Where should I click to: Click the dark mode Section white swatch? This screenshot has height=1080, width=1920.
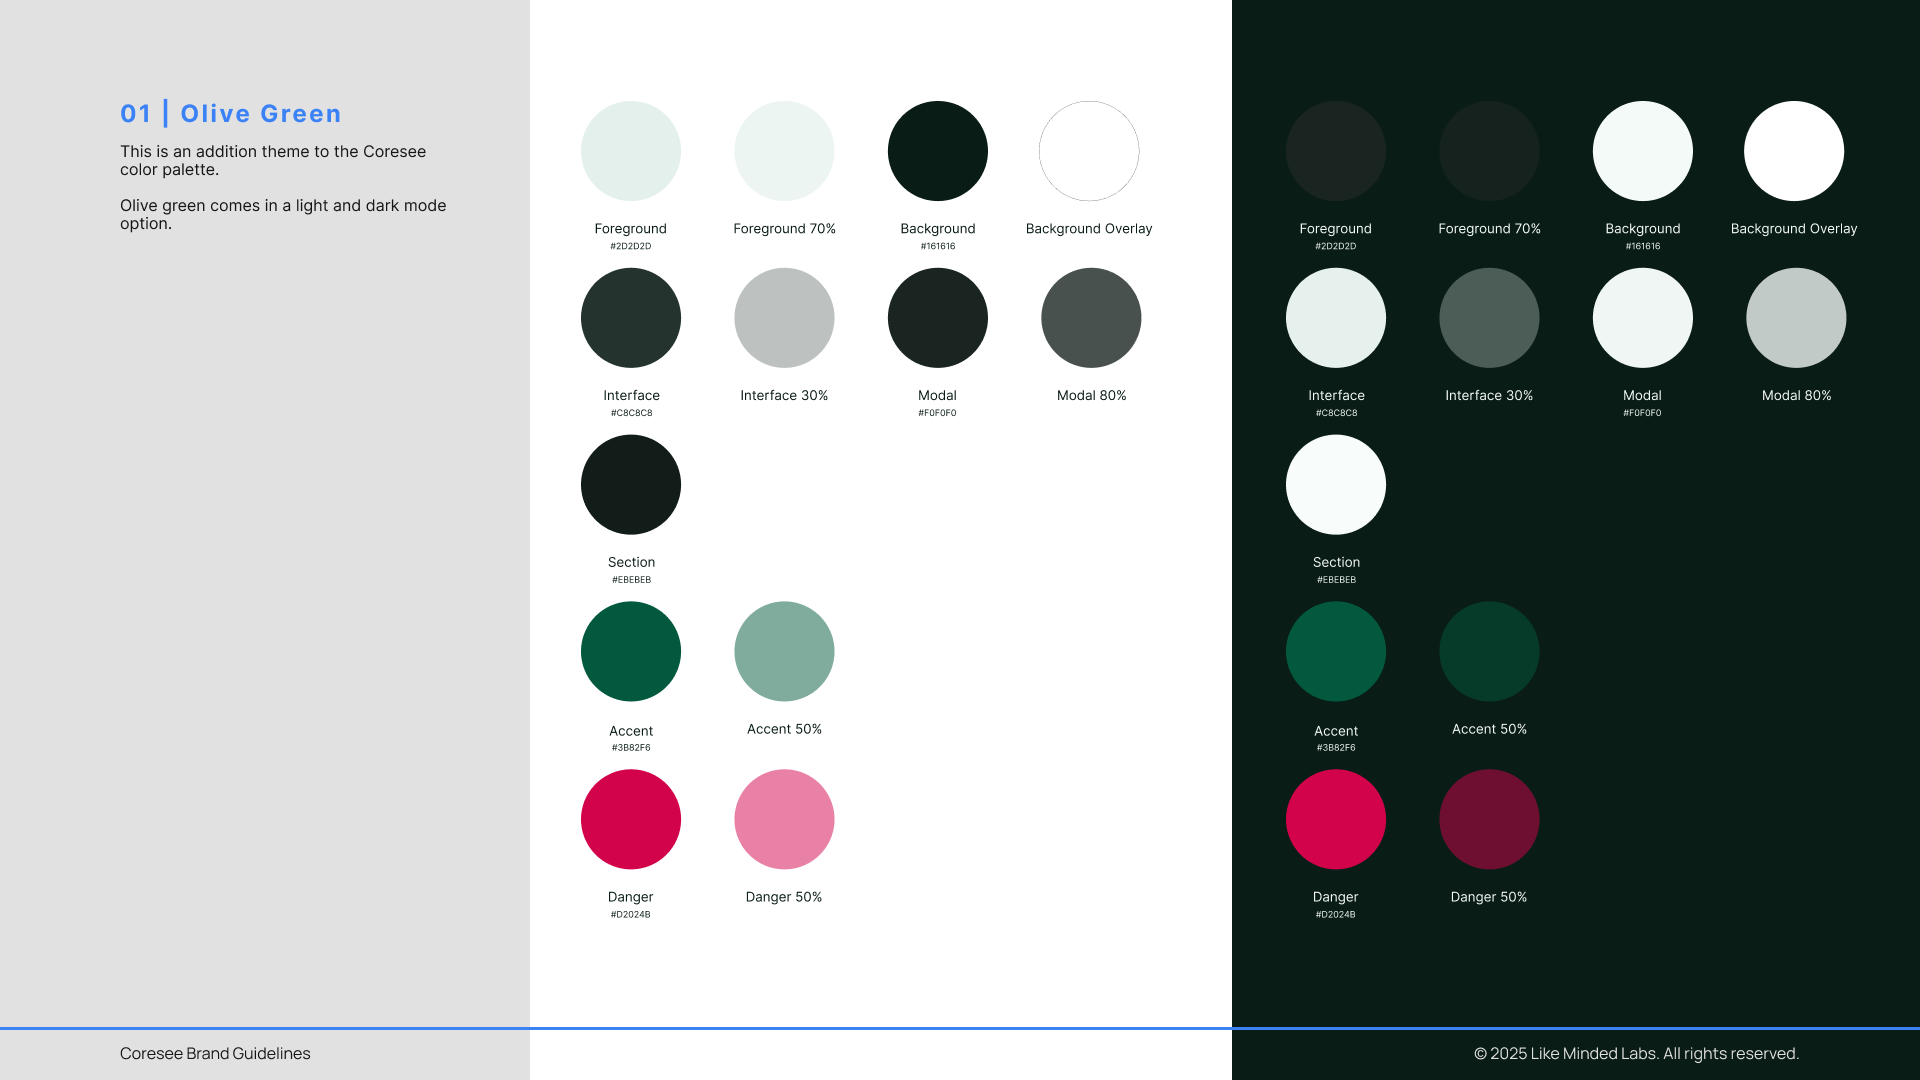pyautogui.click(x=1336, y=485)
